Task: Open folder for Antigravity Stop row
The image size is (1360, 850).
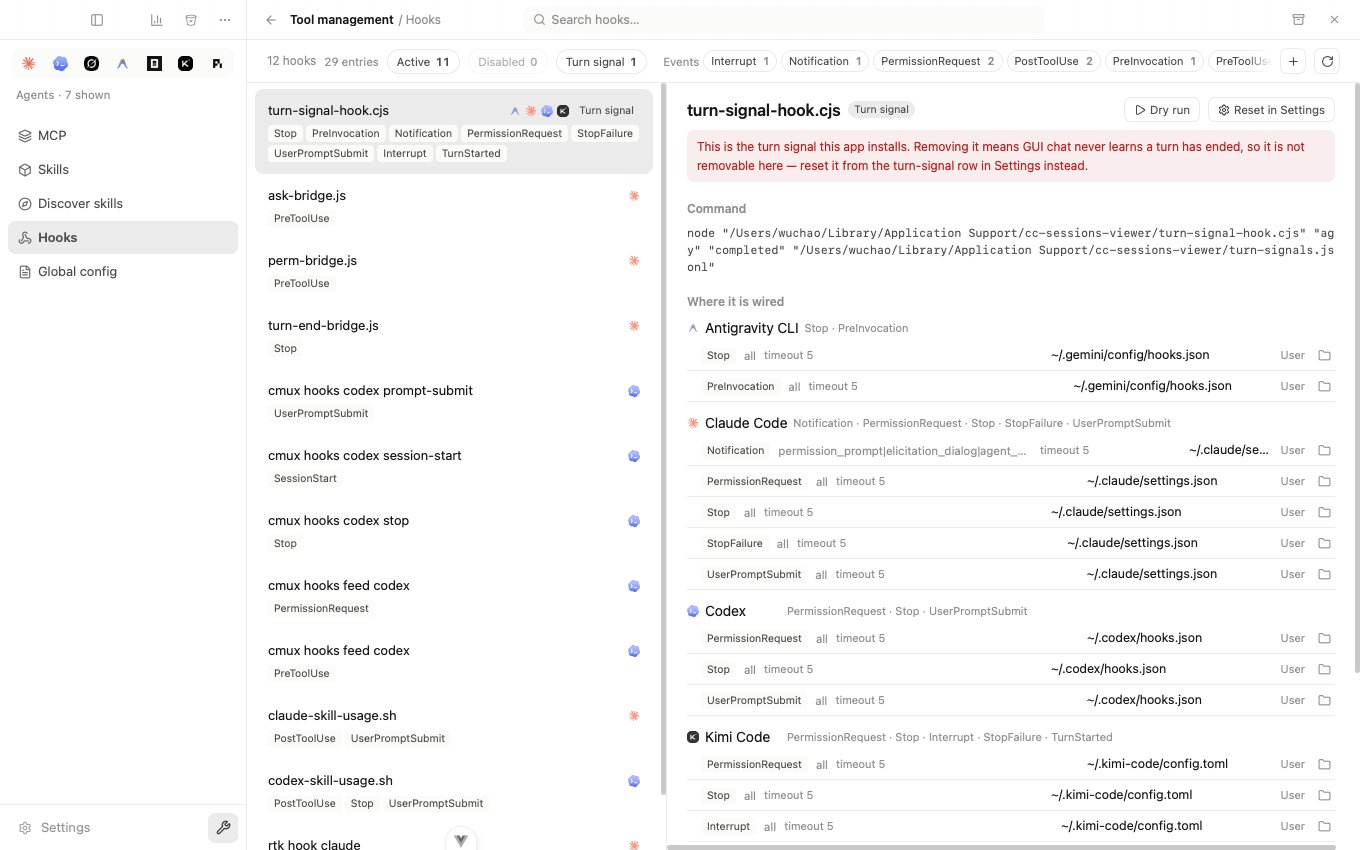Action: tap(1324, 355)
